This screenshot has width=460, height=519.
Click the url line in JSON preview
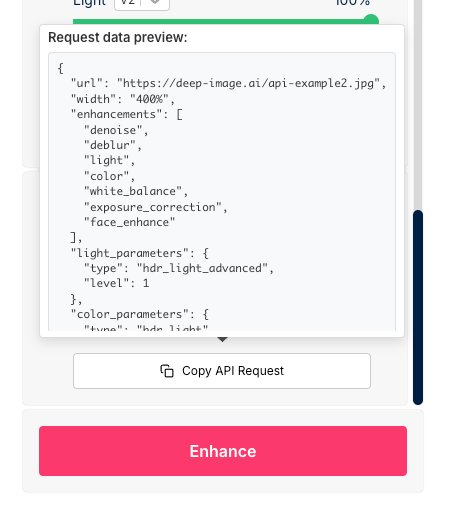228,83
